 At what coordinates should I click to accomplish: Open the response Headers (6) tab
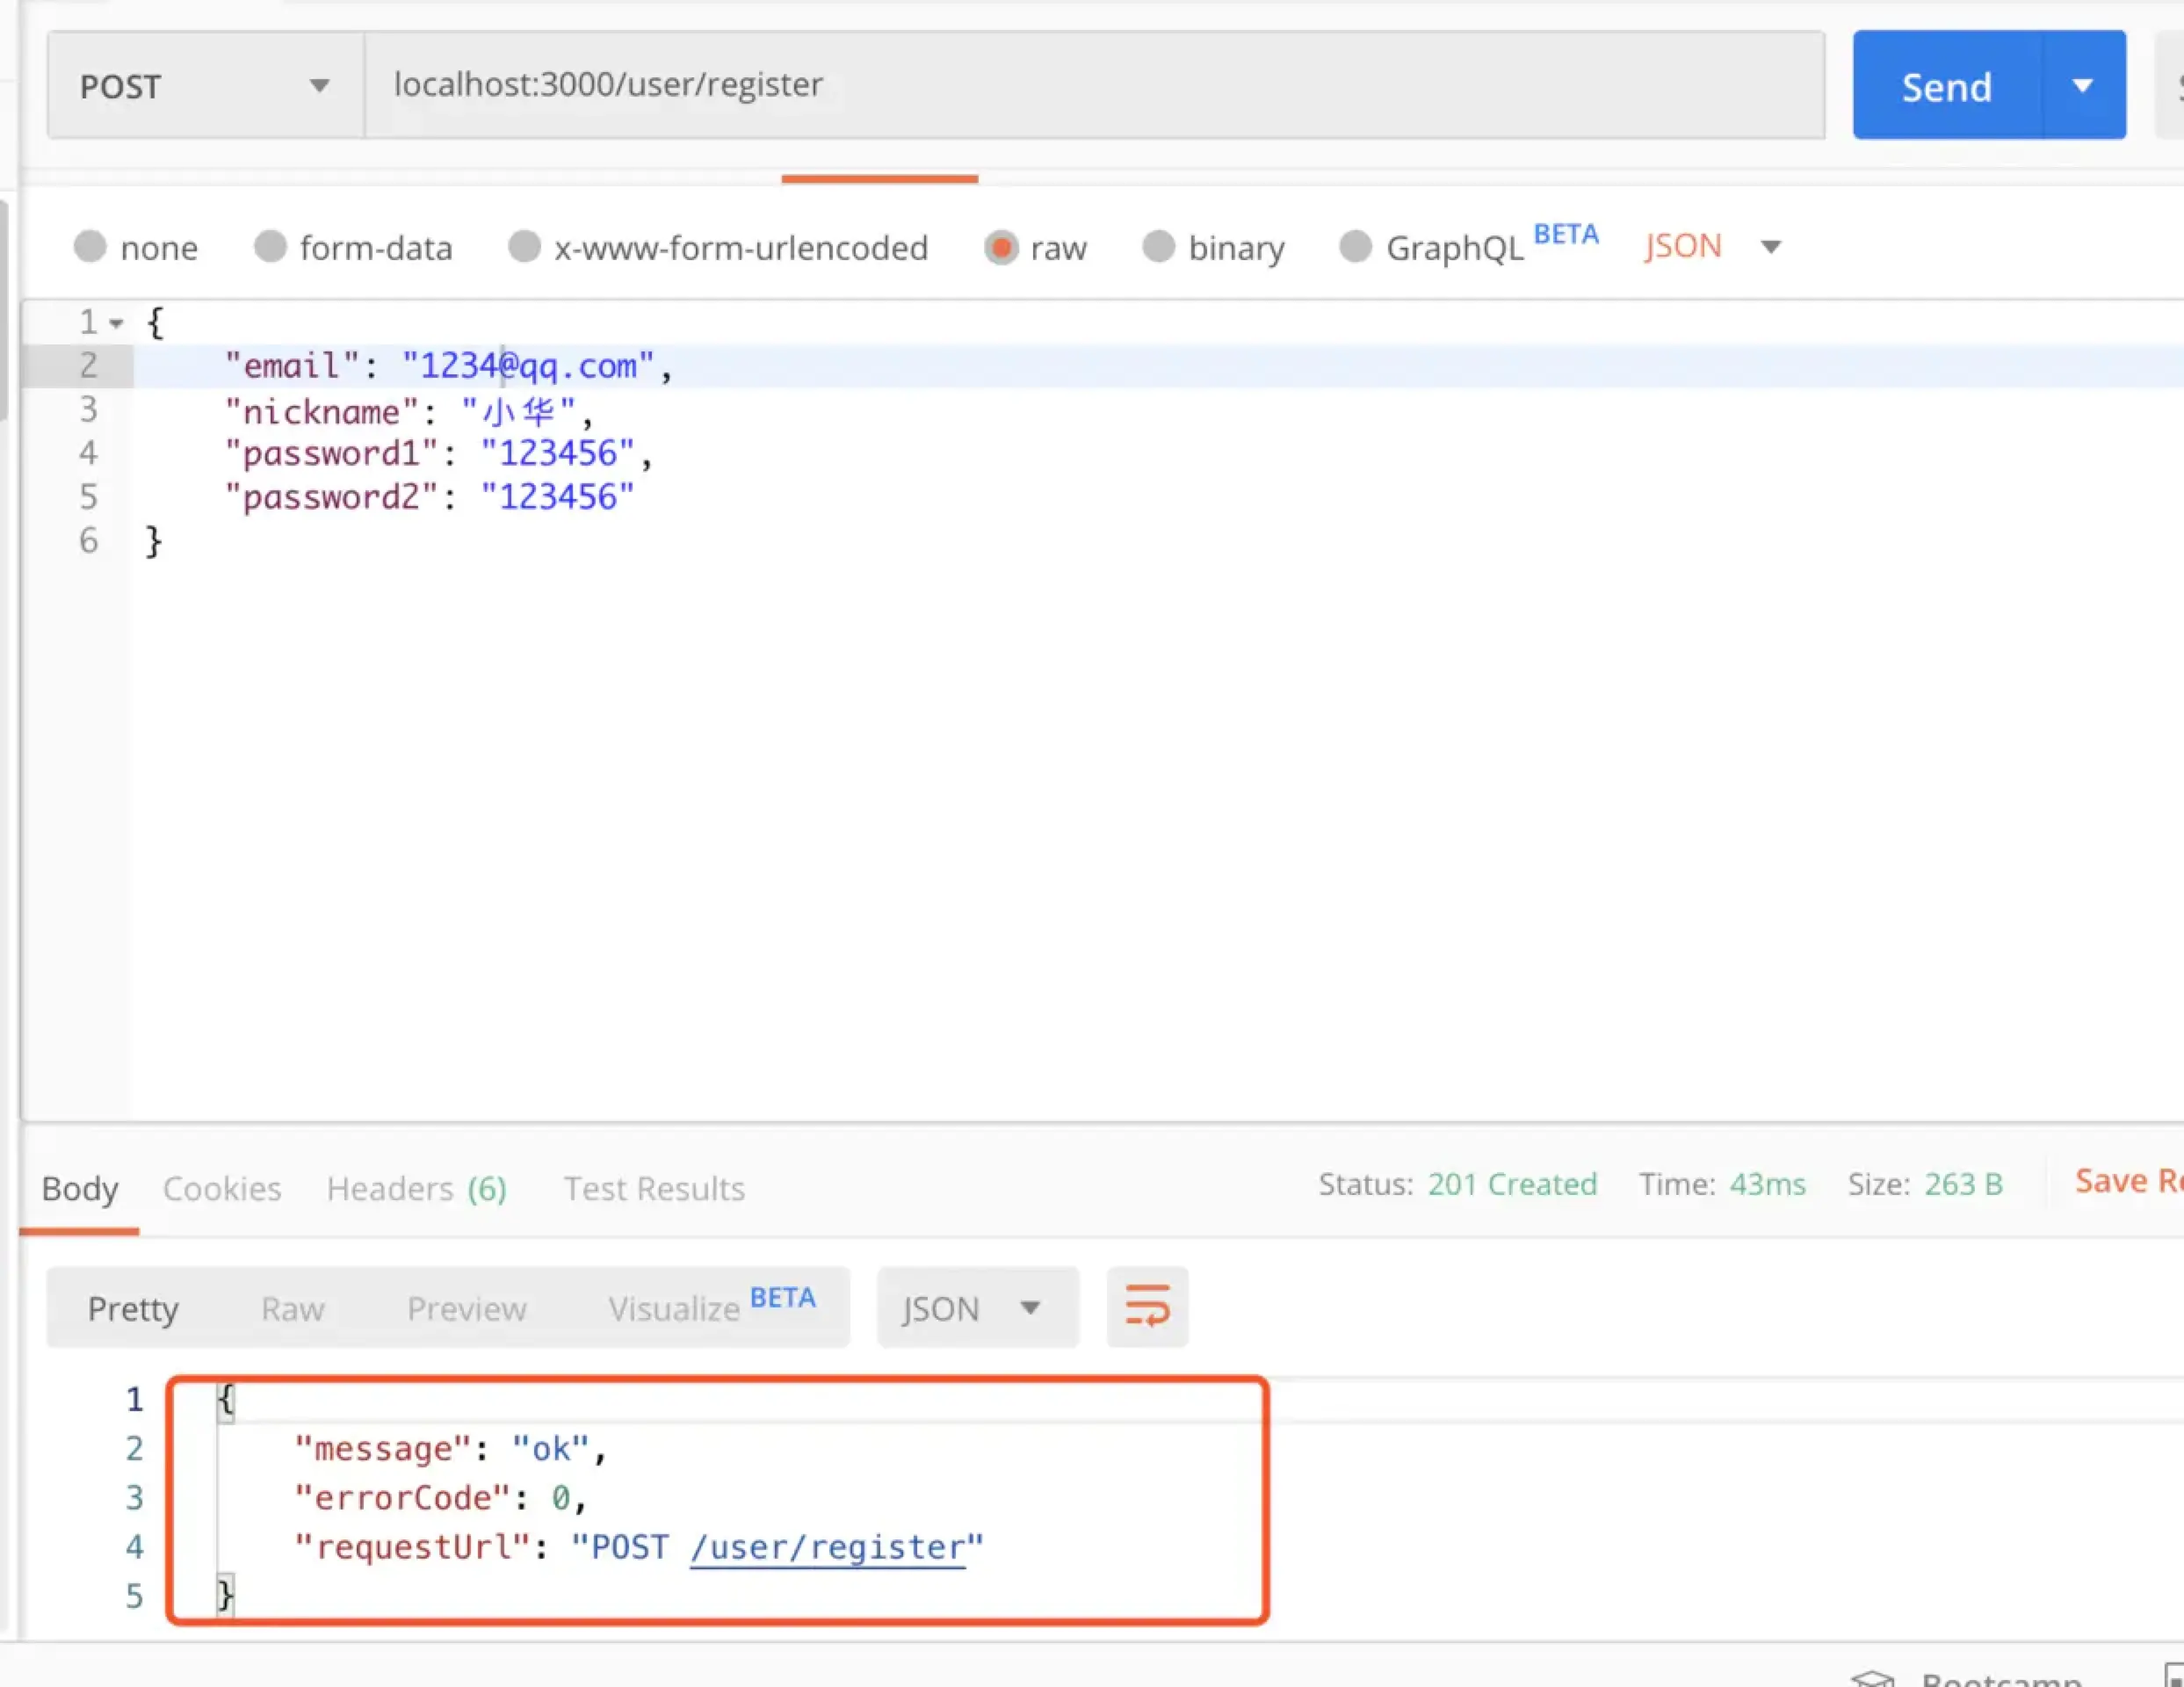(x=416, y=1188)
